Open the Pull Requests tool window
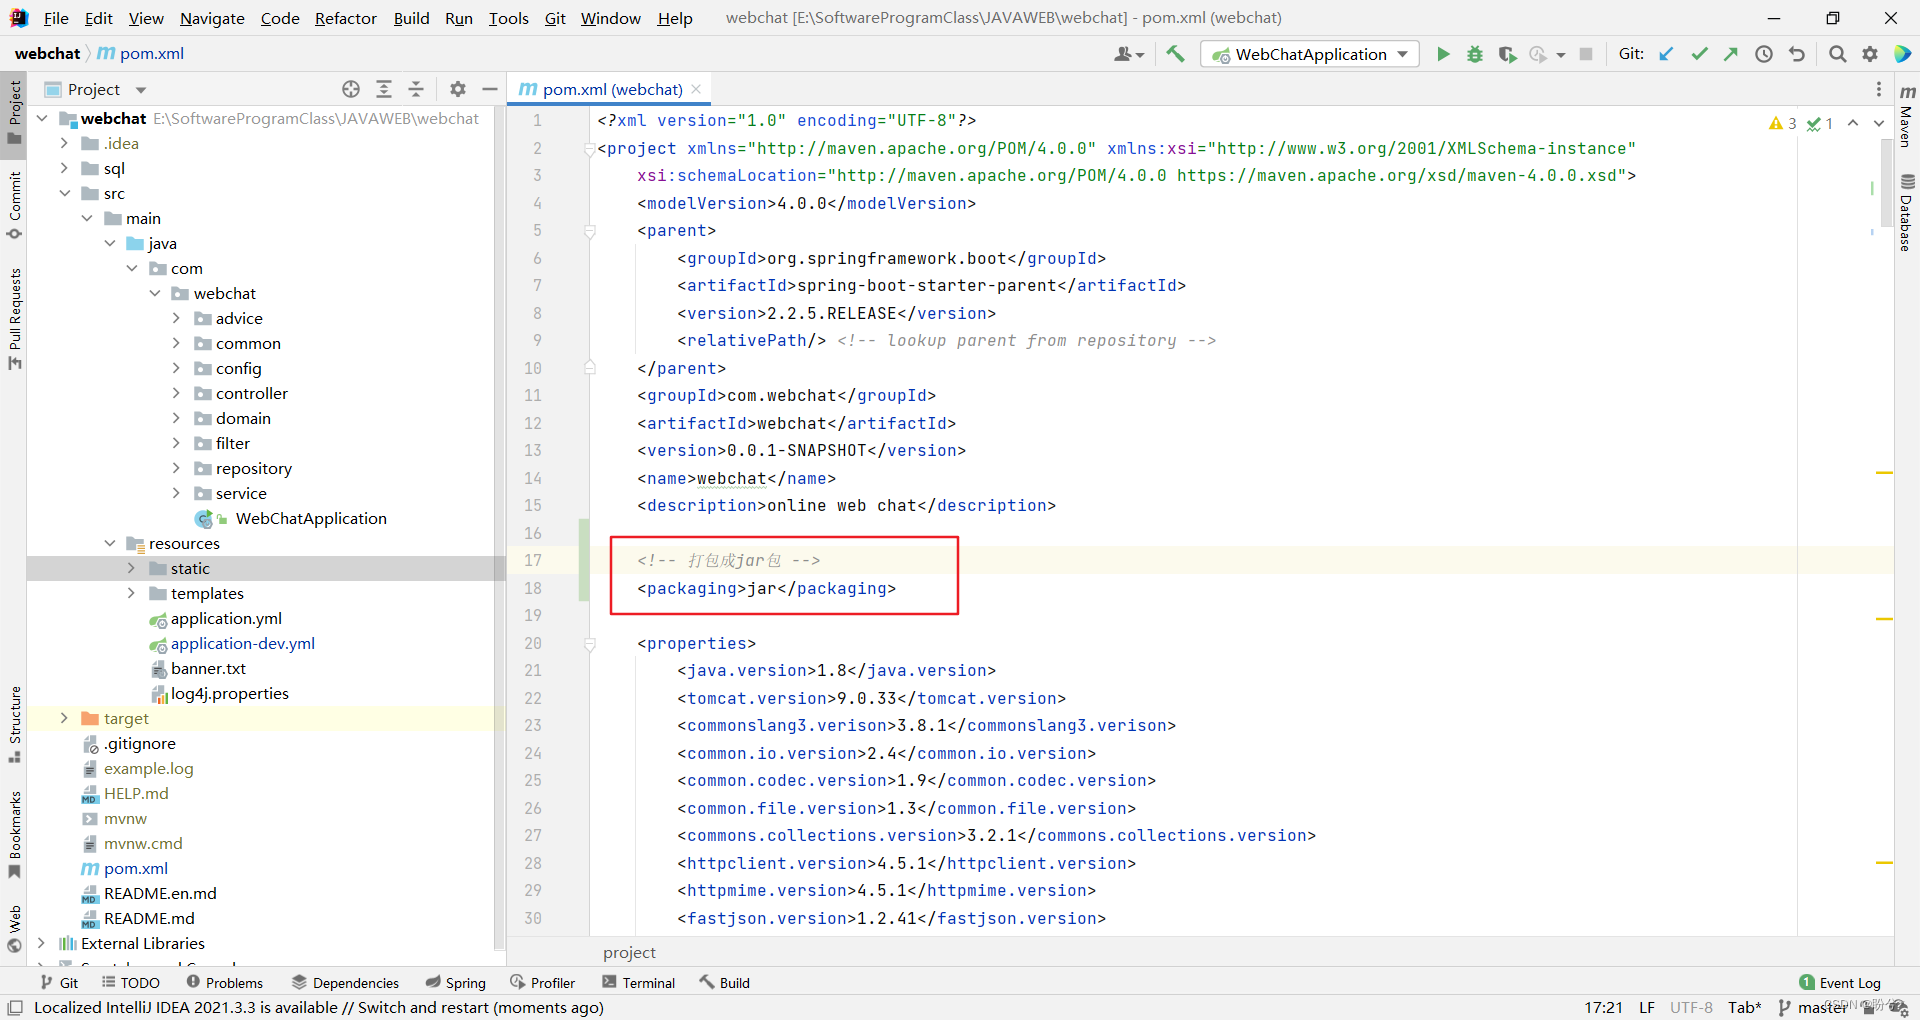This screenshot has width=1920, height=1020. [x=14, y=319]
